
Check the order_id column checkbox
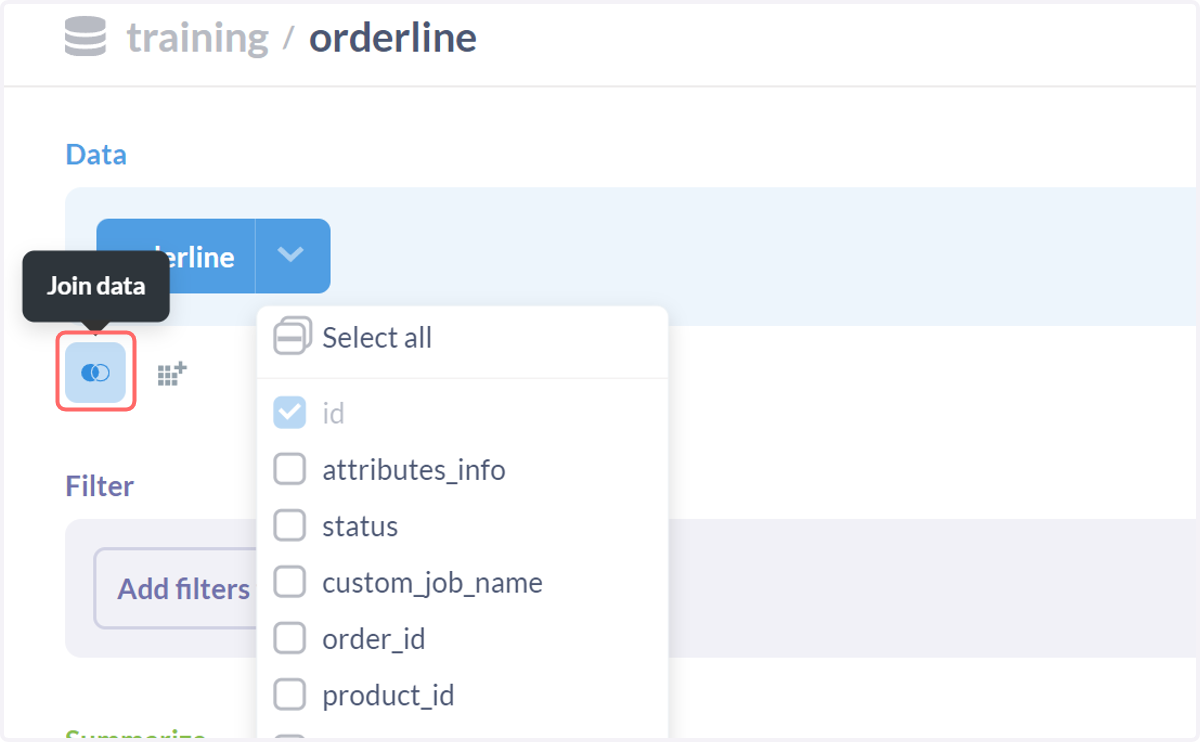290,638
